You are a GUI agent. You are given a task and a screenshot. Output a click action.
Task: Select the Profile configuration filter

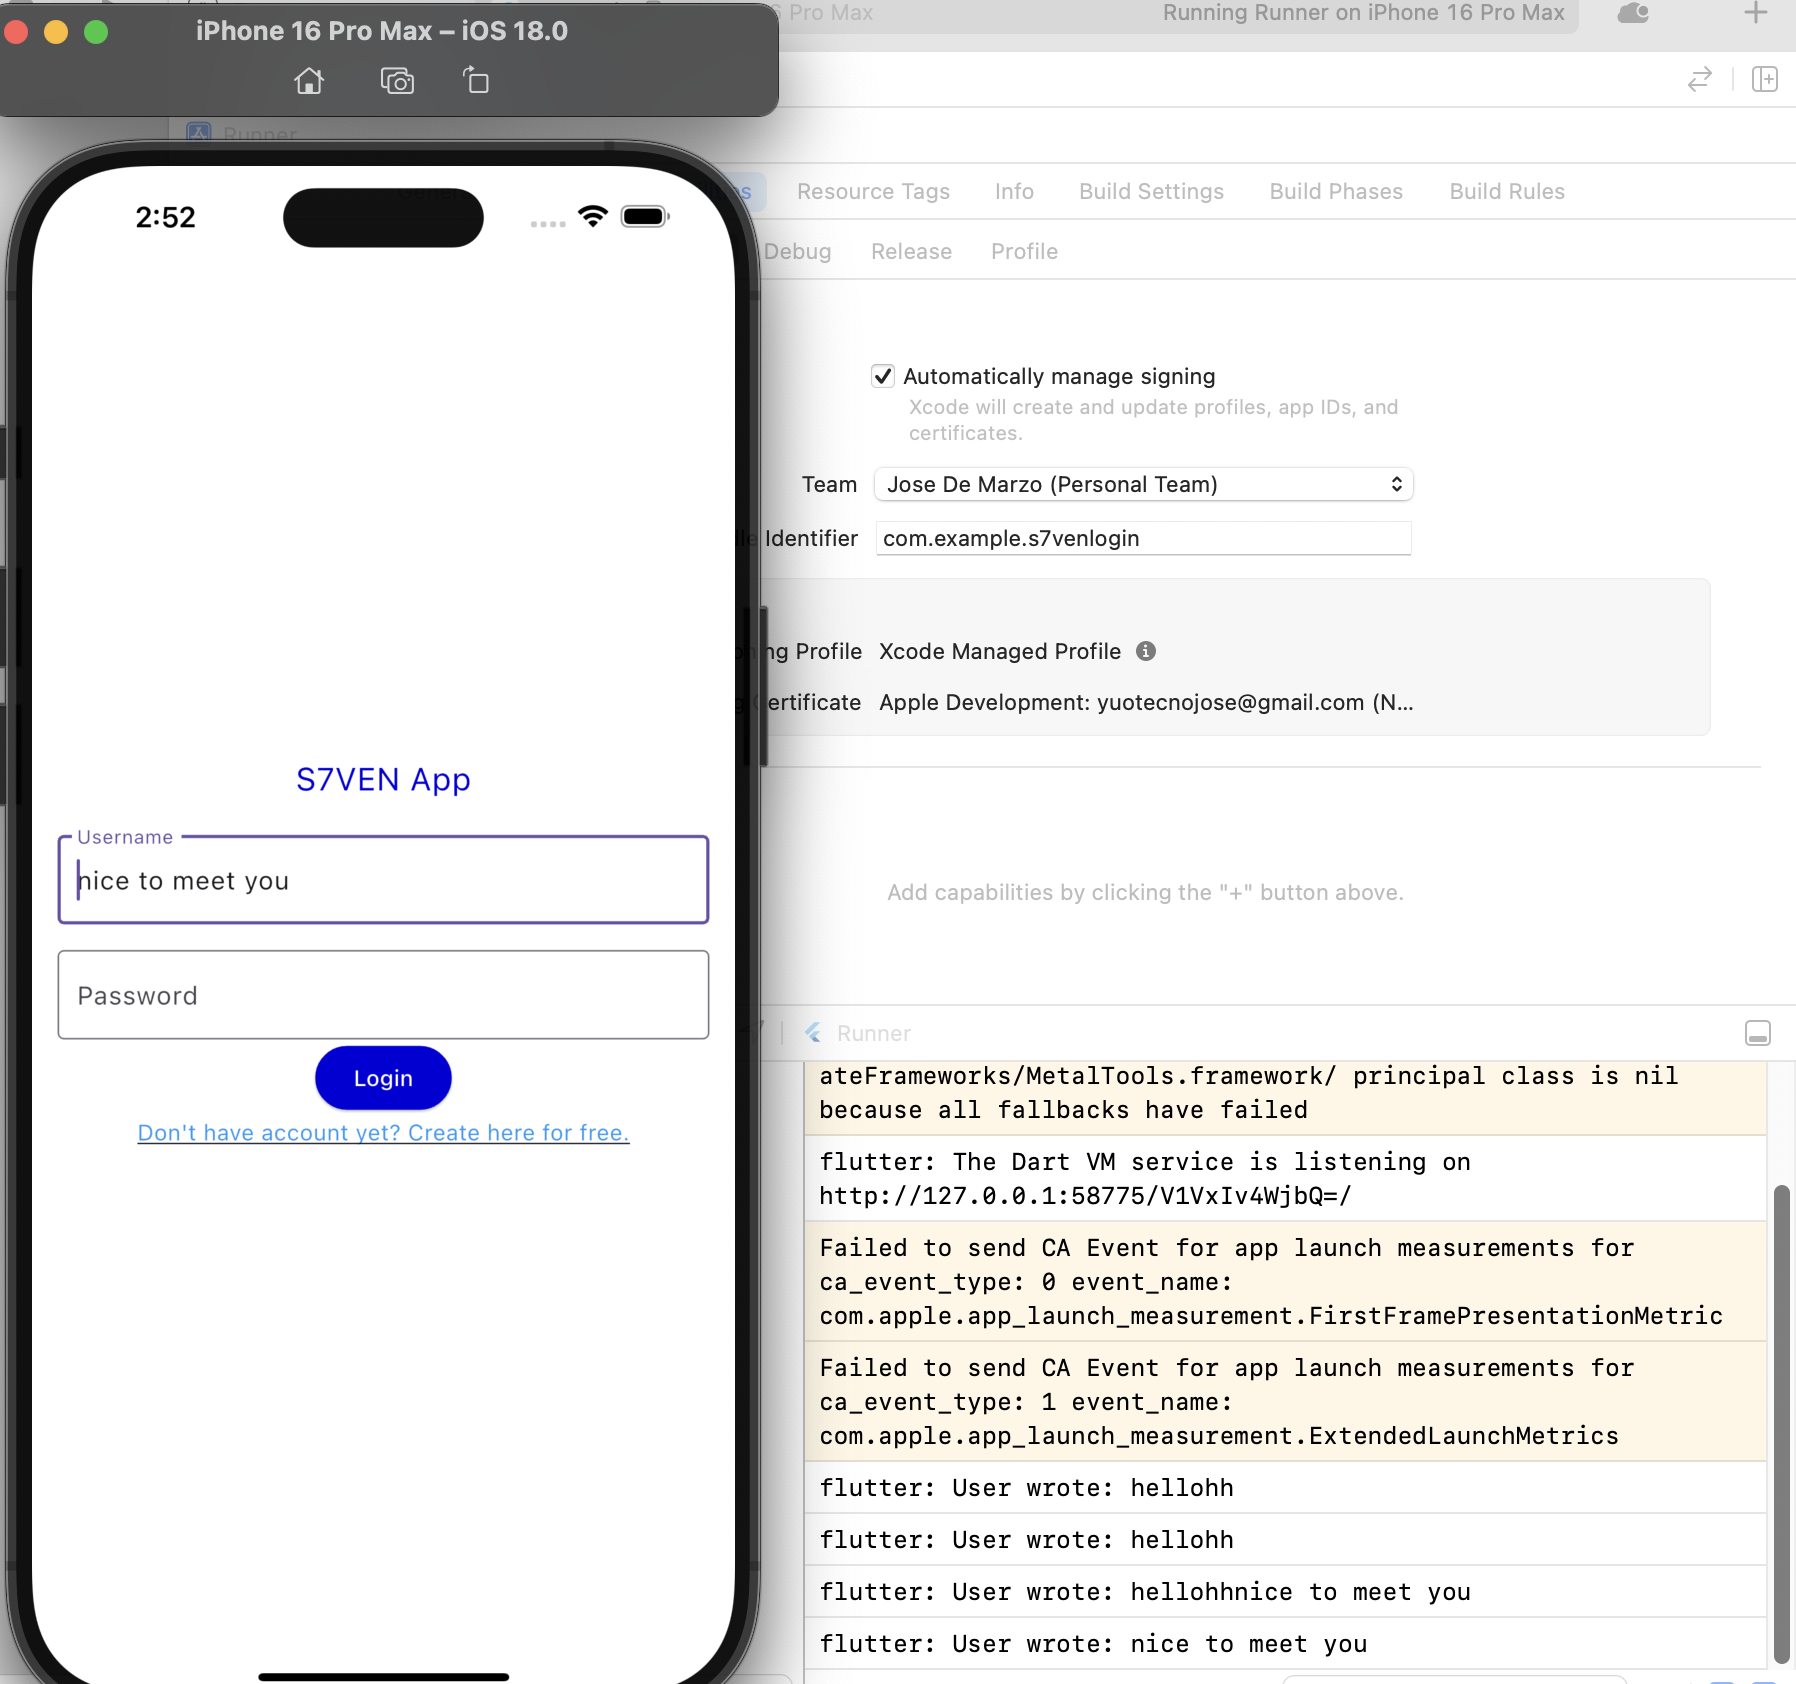(1024, 251)
